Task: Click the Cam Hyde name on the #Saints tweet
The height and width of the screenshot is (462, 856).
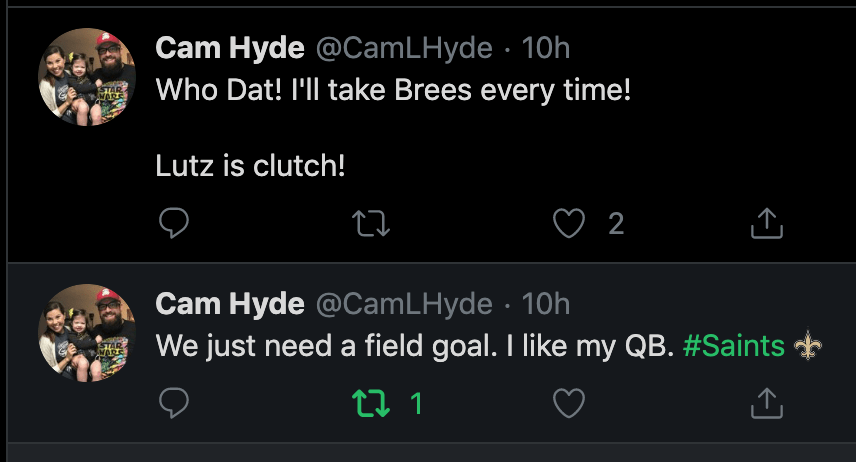Action: point(230,303)
